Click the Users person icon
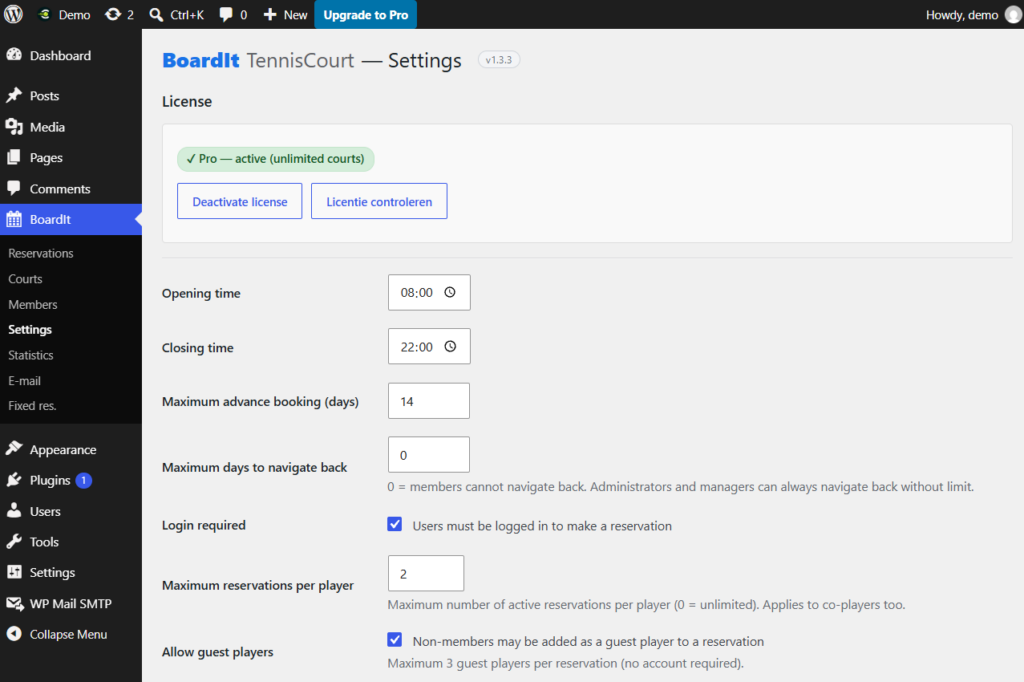Screen dimensions: 1024x682 point(14,511)
